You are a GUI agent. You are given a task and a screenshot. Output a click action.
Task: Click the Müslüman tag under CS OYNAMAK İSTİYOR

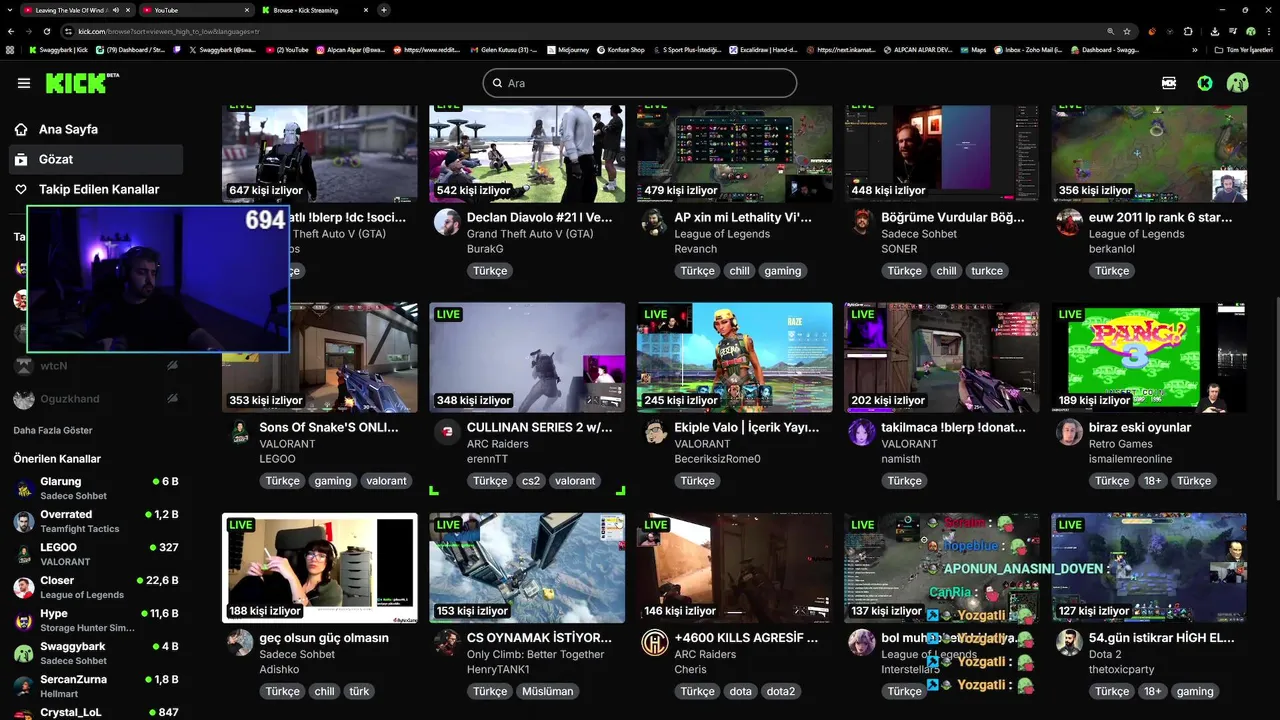(549, 691)
